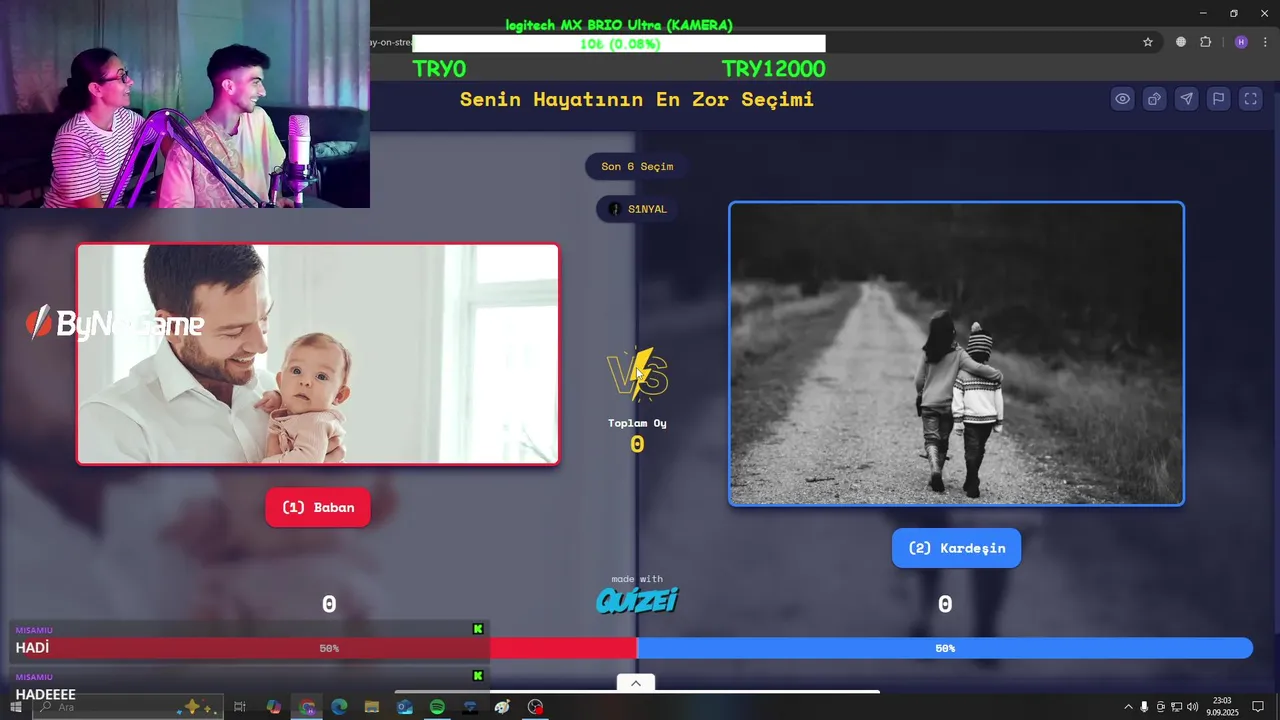This screenshot has width=1280, height=720.
Task: Open the volume speaker icon in tray
Action: [x=1192, y=707]
